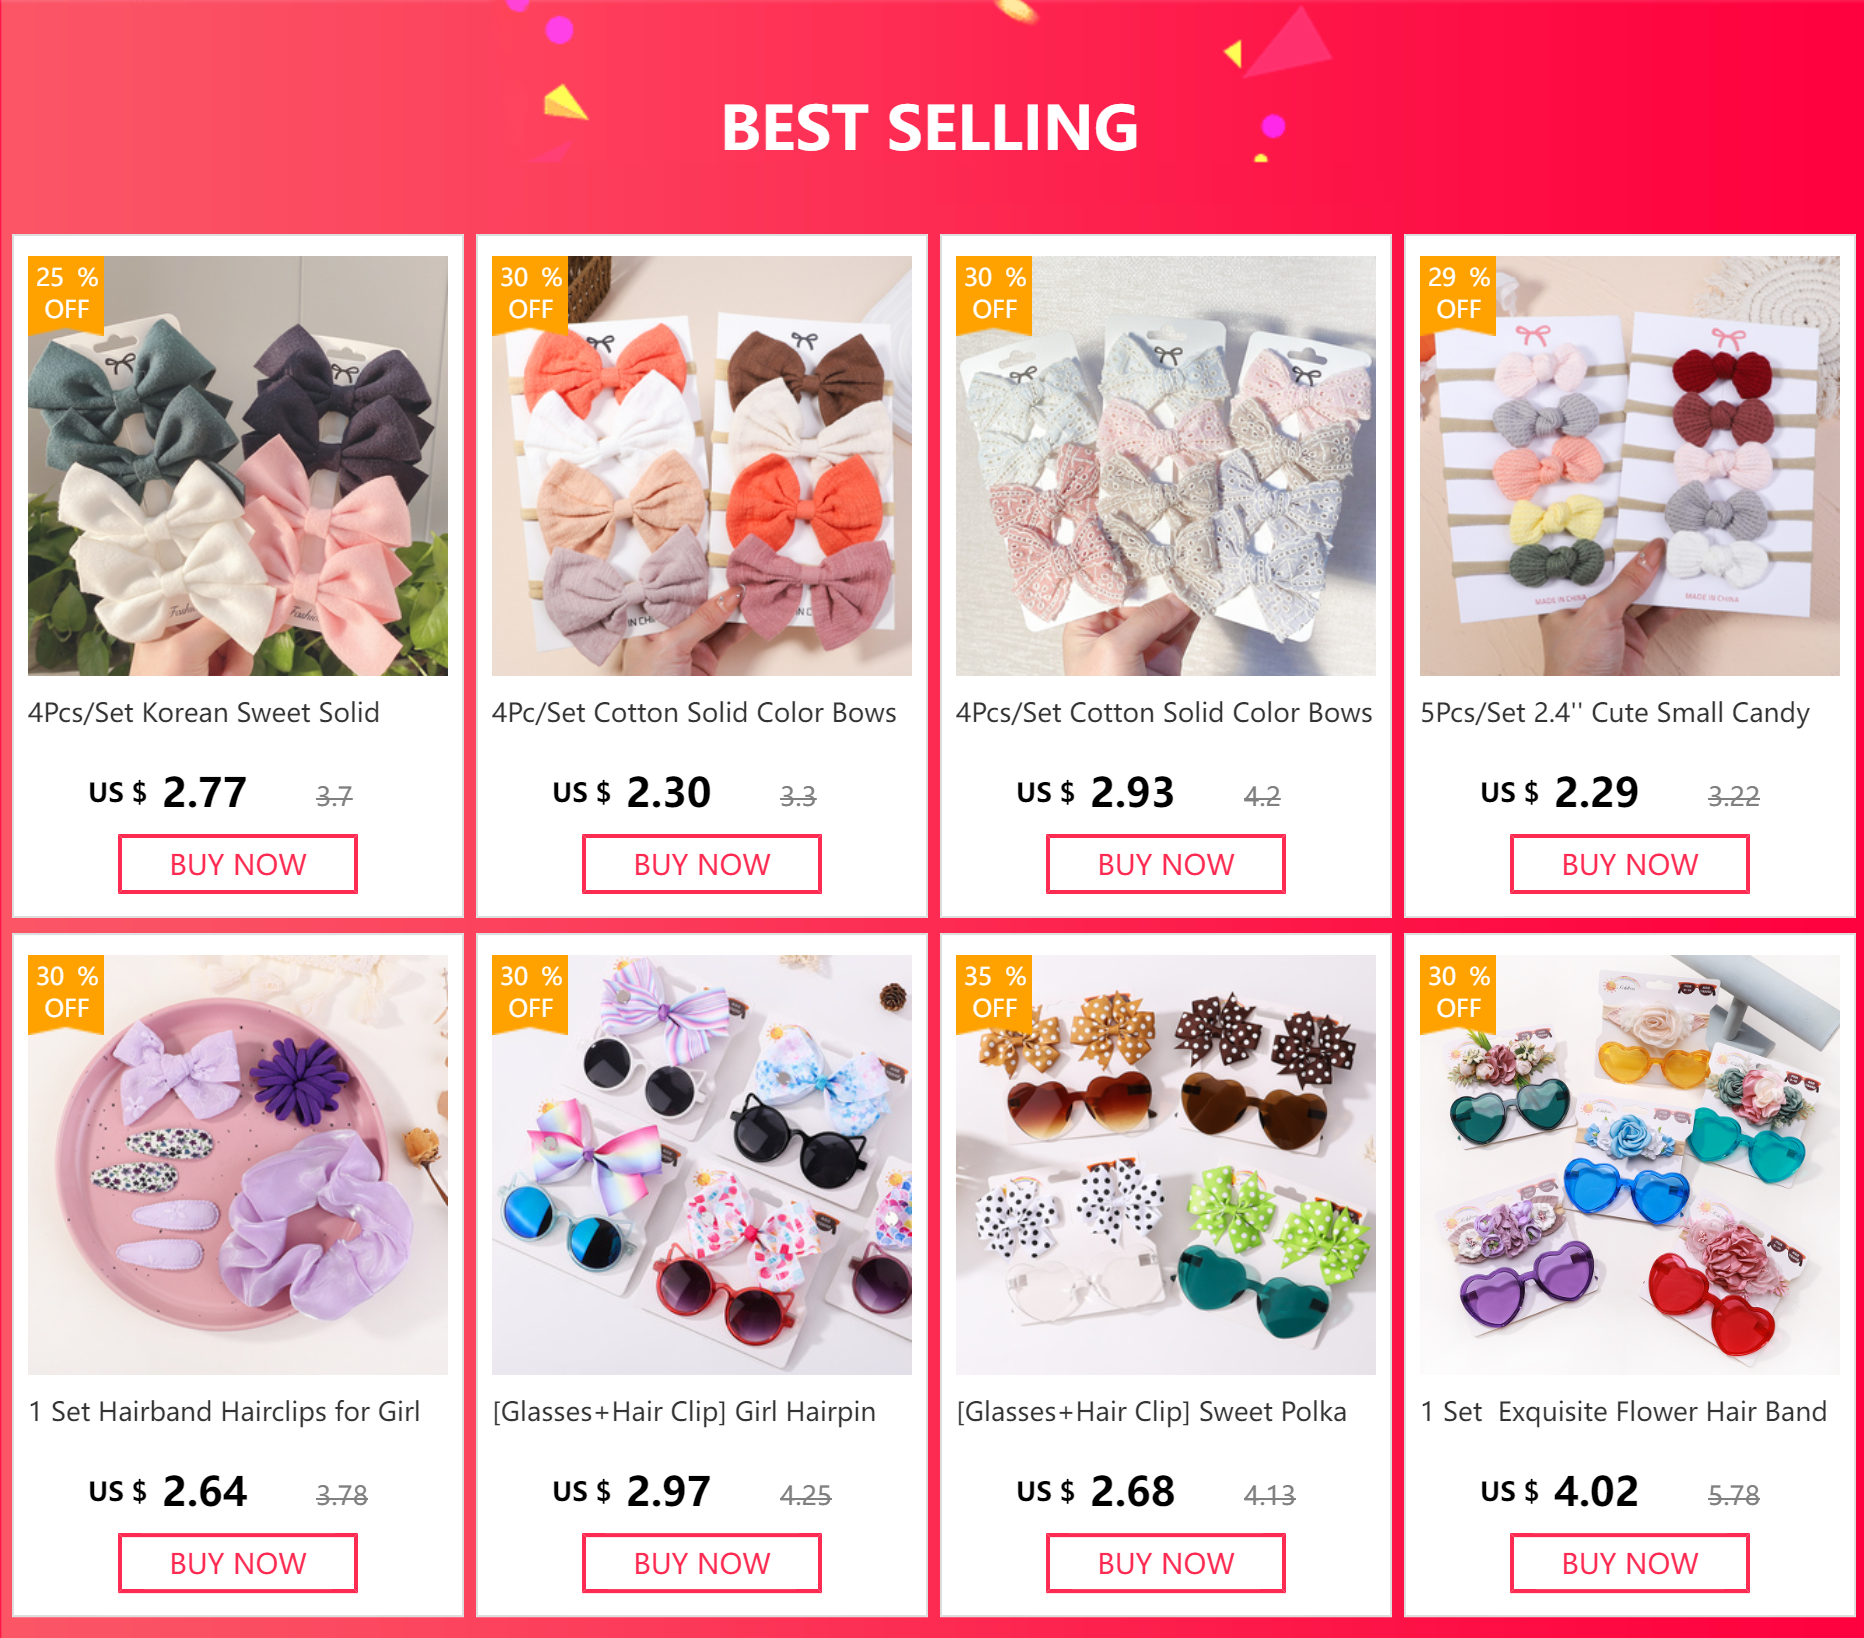The height and width of the screenshot is (1638, 1864).
Task: Click BUY NOW for Exquisite Flower Hair Band
Action: click(1630, 1563)
